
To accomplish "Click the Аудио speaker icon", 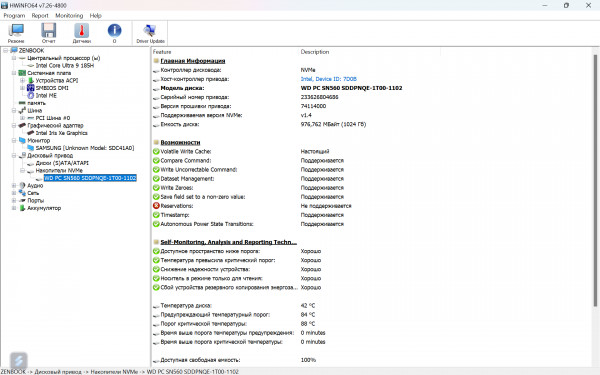I will 22,186.
